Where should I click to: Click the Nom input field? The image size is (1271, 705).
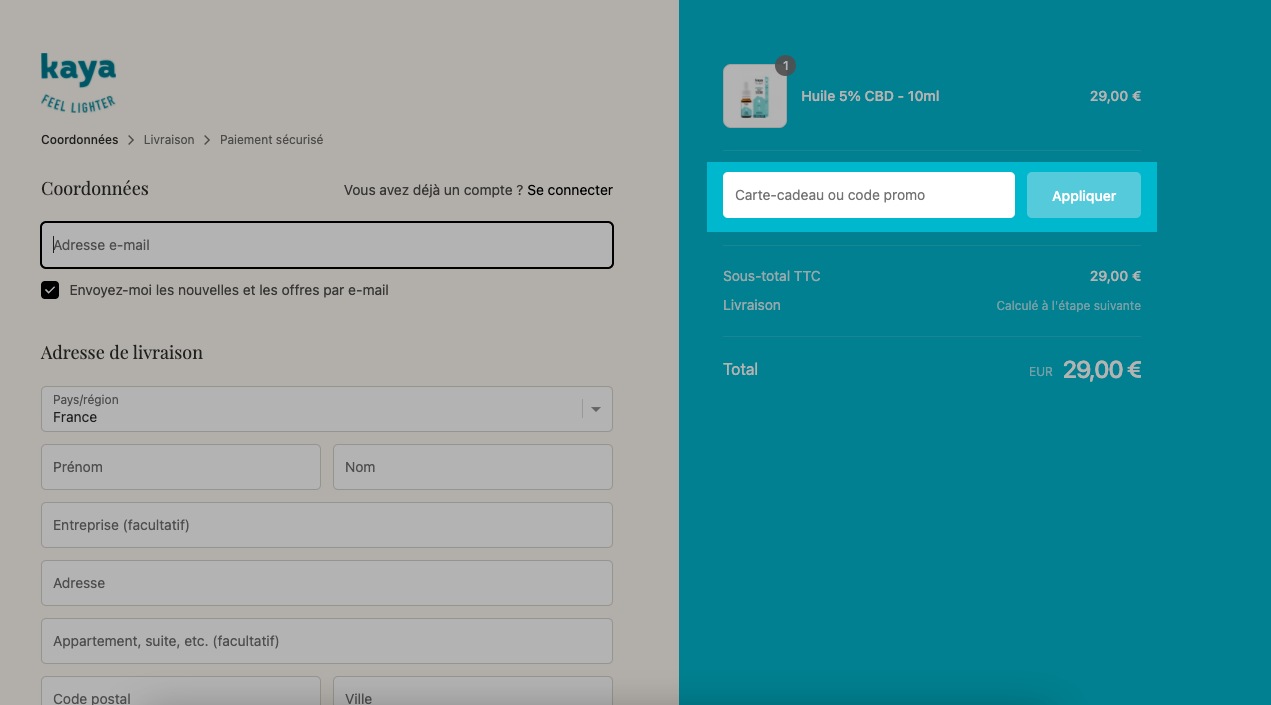coord(473,467)
